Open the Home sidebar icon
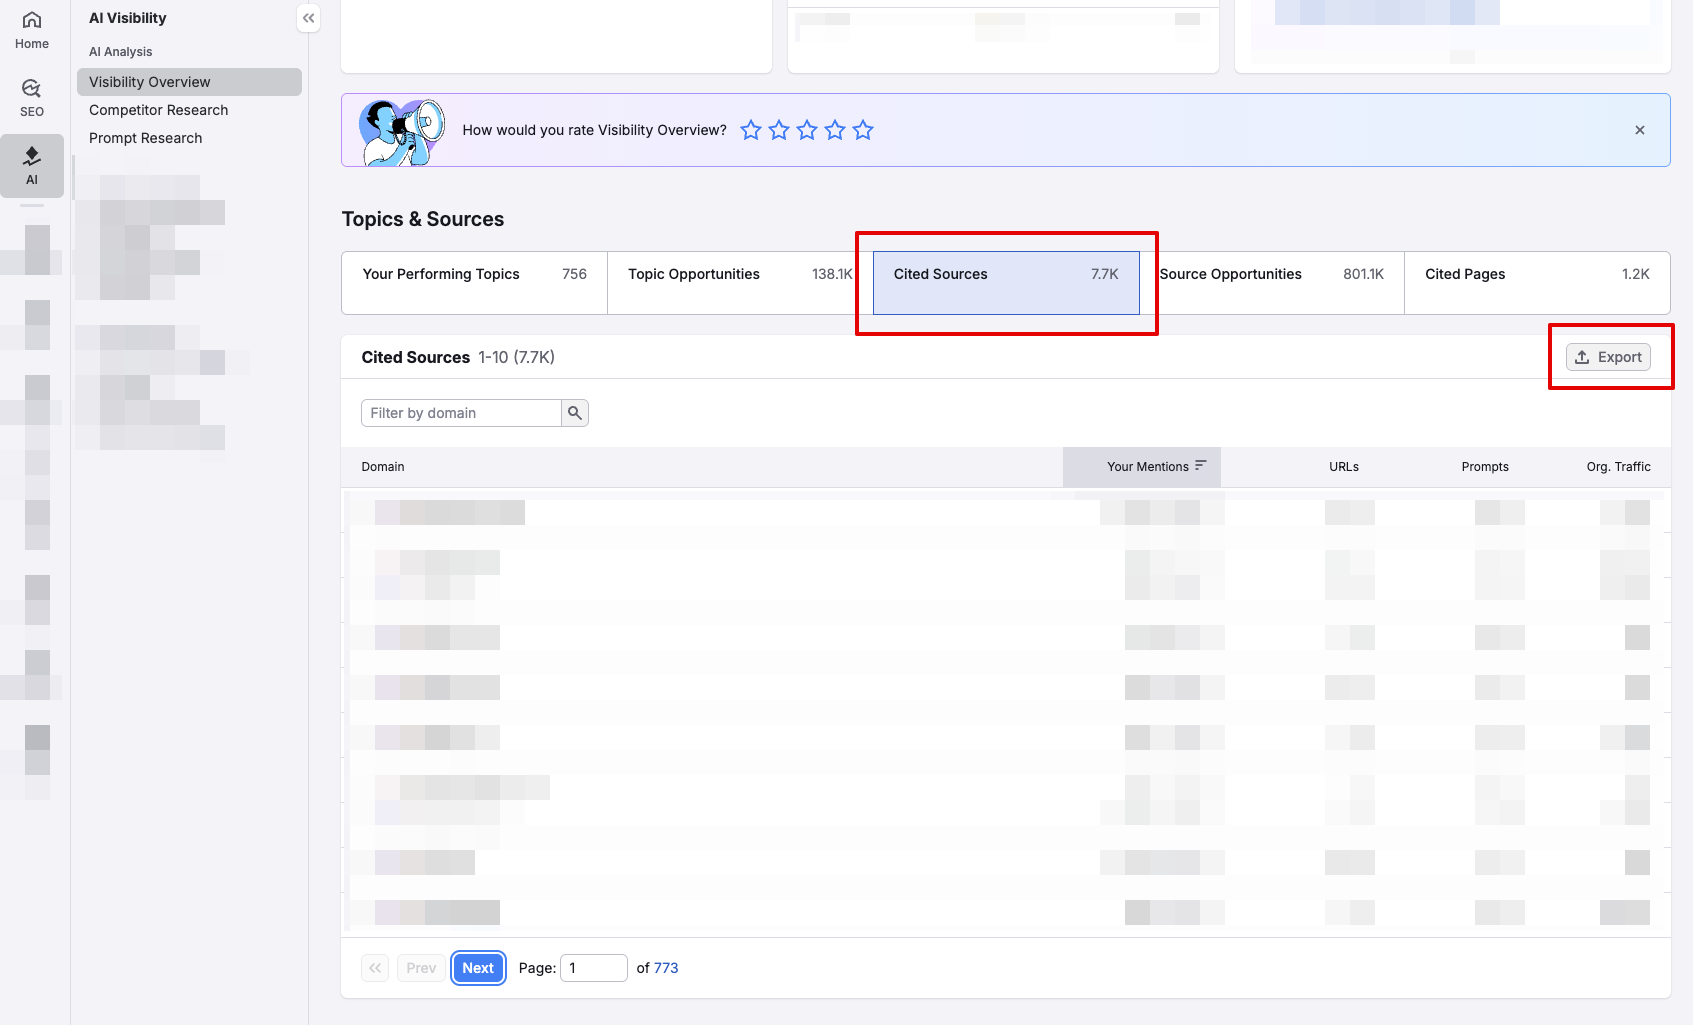This screenshot has width=1693, height=1025. 32,30
